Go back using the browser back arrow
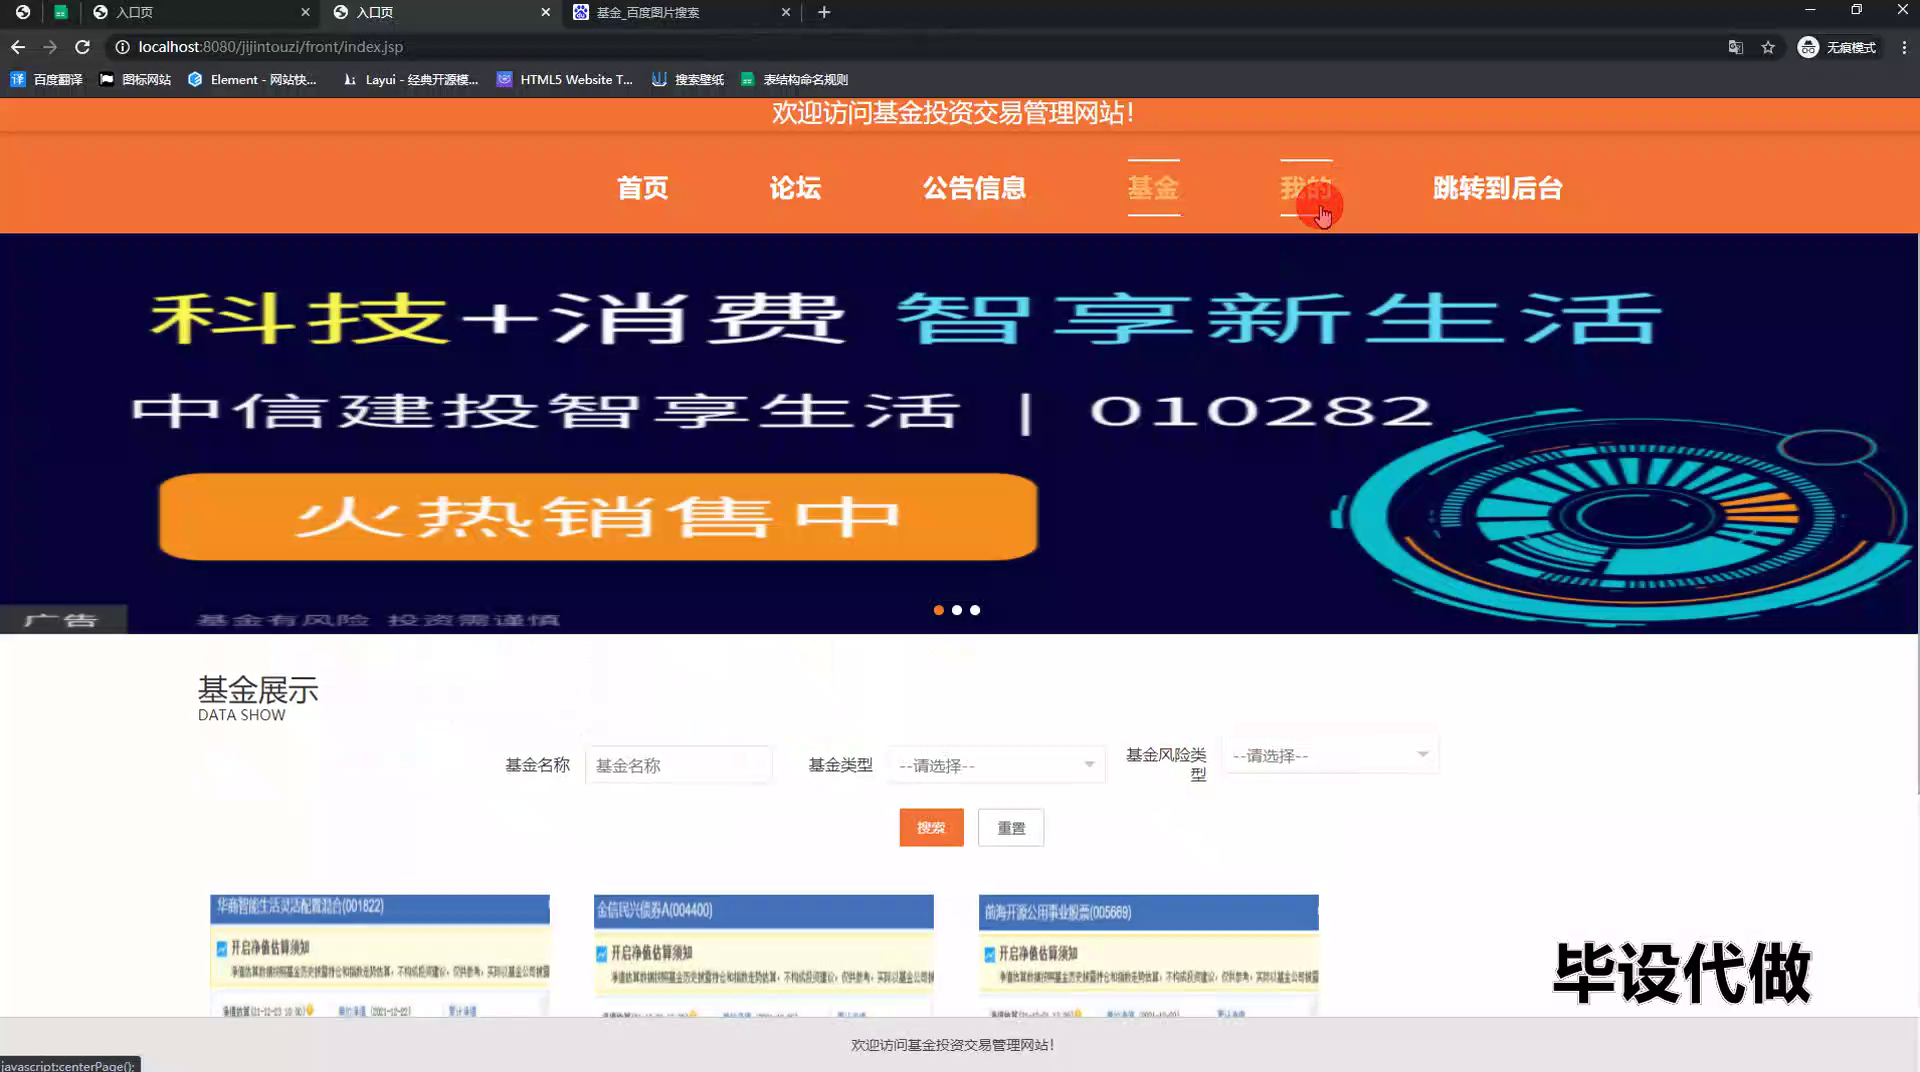Viewport: 1920px width, 1072px height. [x=18, y=47]
